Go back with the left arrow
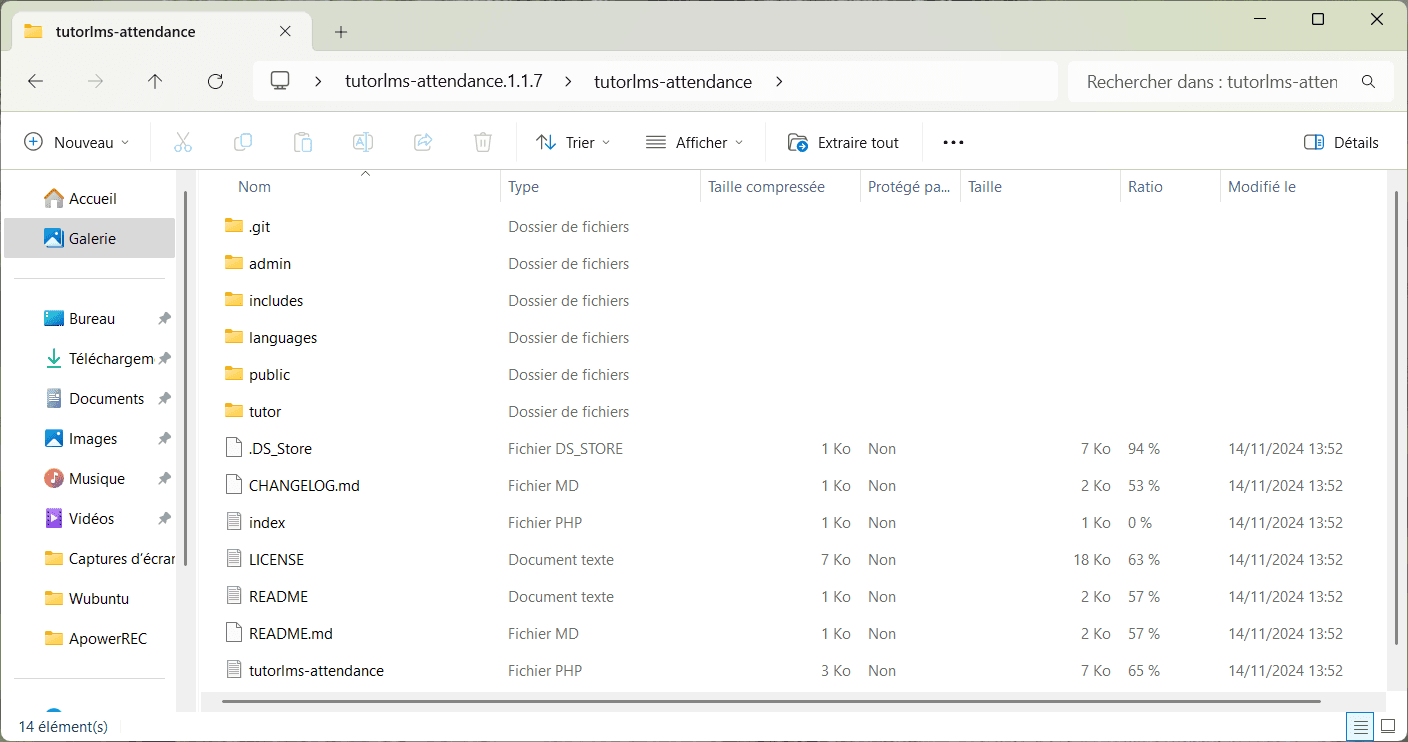 35,82
